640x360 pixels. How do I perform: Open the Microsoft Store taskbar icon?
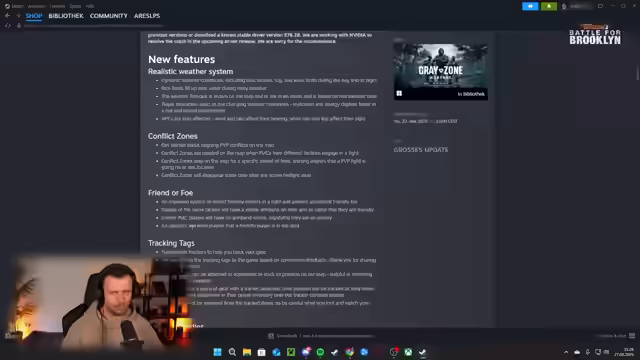(x=262, y=352)
